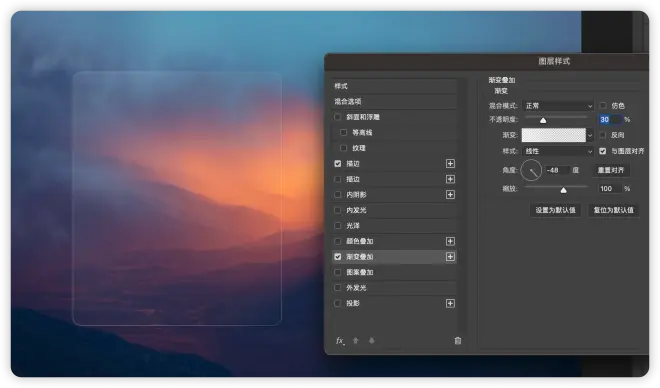This screenshot has width=660, height=388.
Task: Click the angle dial control
Action: coord(531,170)
